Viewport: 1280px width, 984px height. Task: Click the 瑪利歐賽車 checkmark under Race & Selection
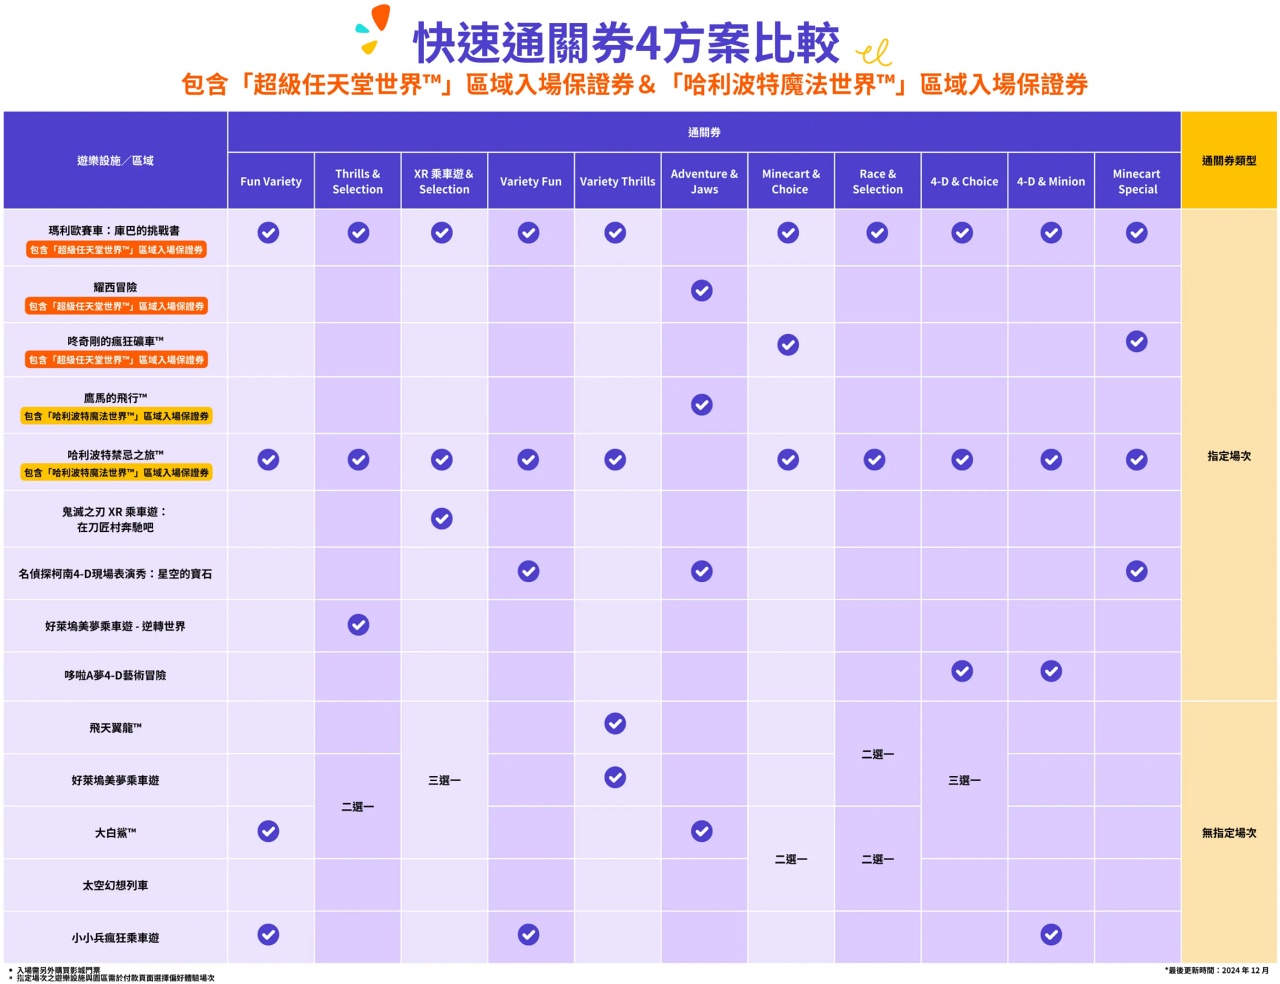877,233
